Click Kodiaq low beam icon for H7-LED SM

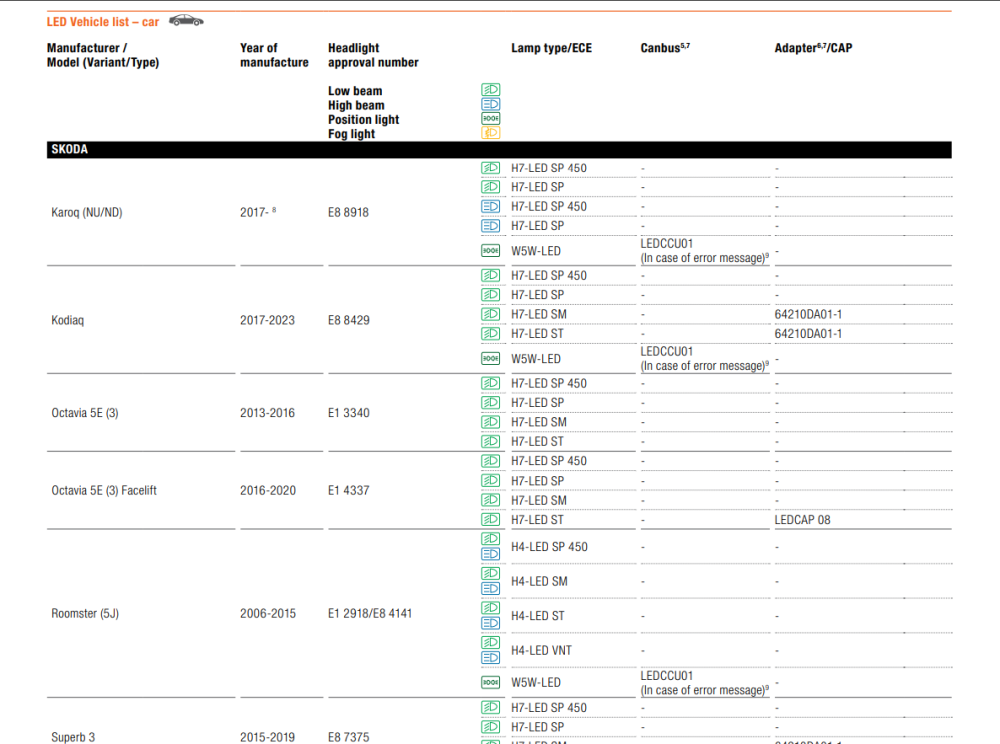click(x=490, y=314)
